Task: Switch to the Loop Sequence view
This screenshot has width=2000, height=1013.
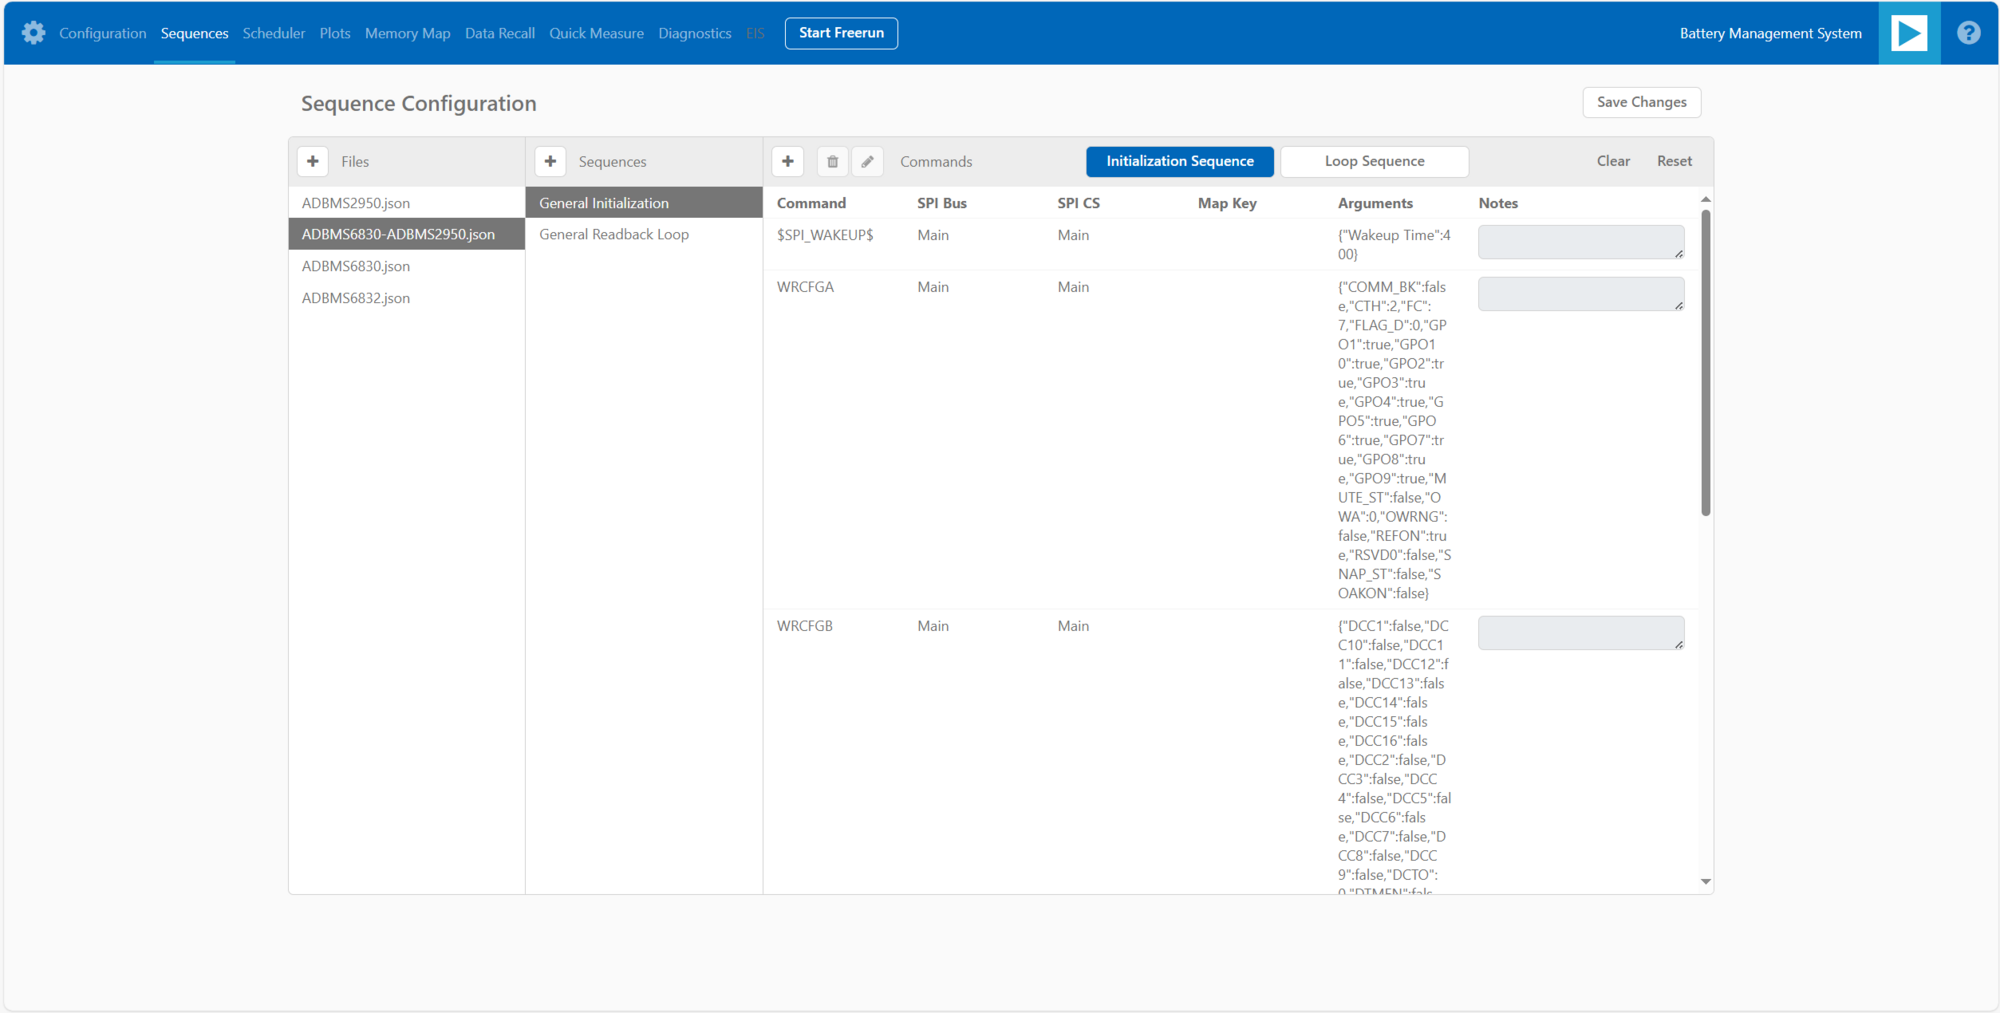Action: 1374,161
